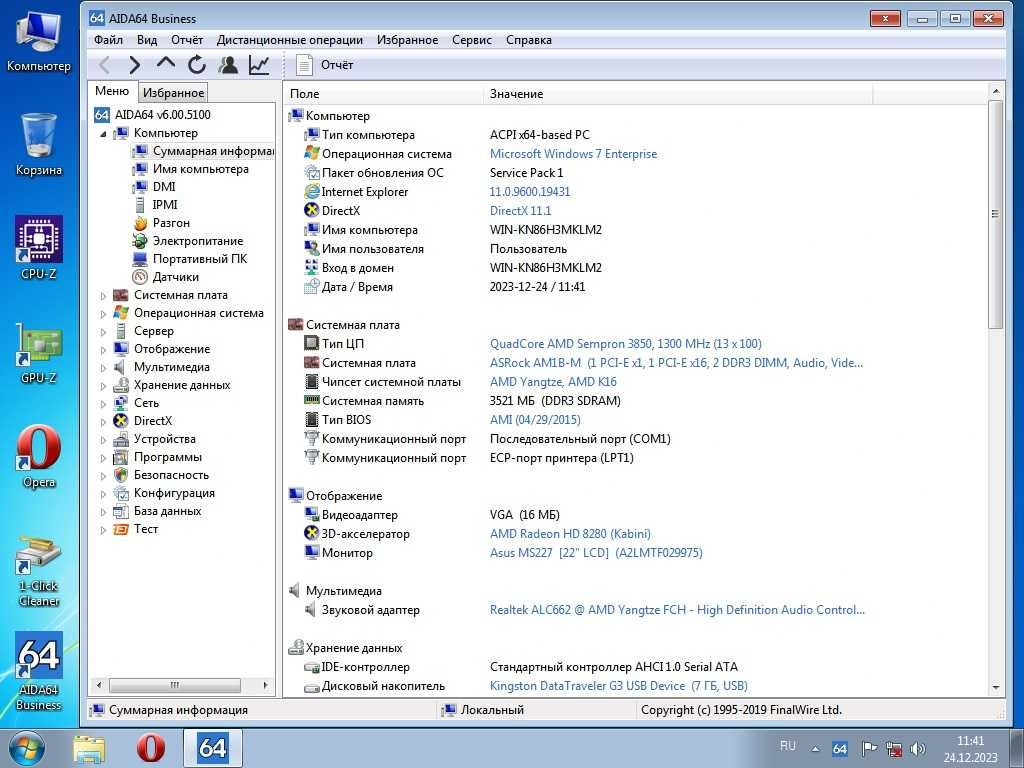This screenshot has width=1024, height=768.
Task: Open the Kingston DataTraveler G3 USB Device link
Action: click(x=618, y=686)
